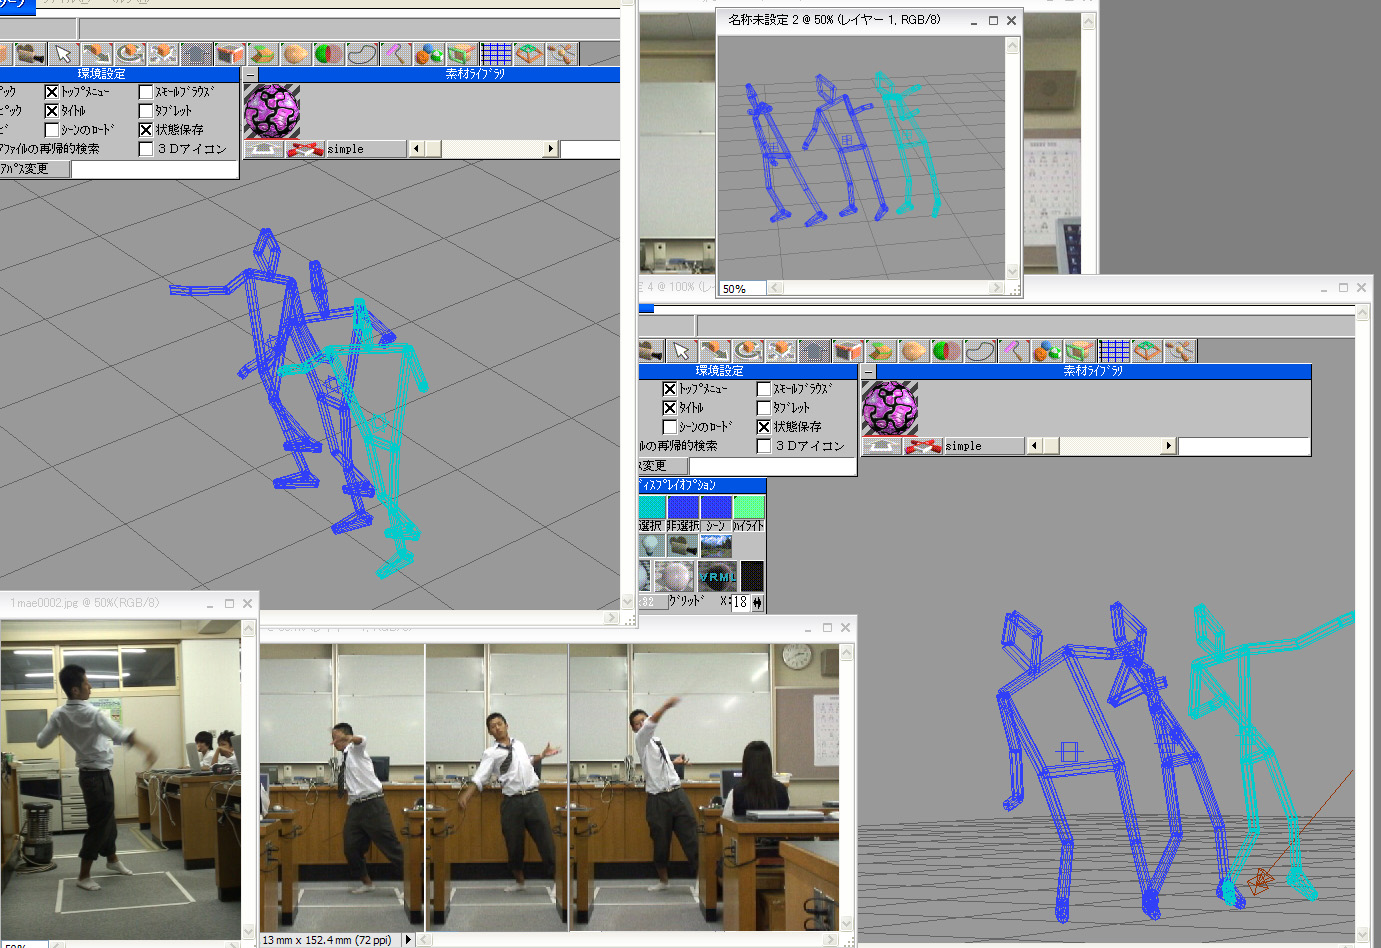Select the orange sphere primitive in left 3D window toolbar
The height and width of the screenshot is (948, 1381).
click(x=296, y=54)
